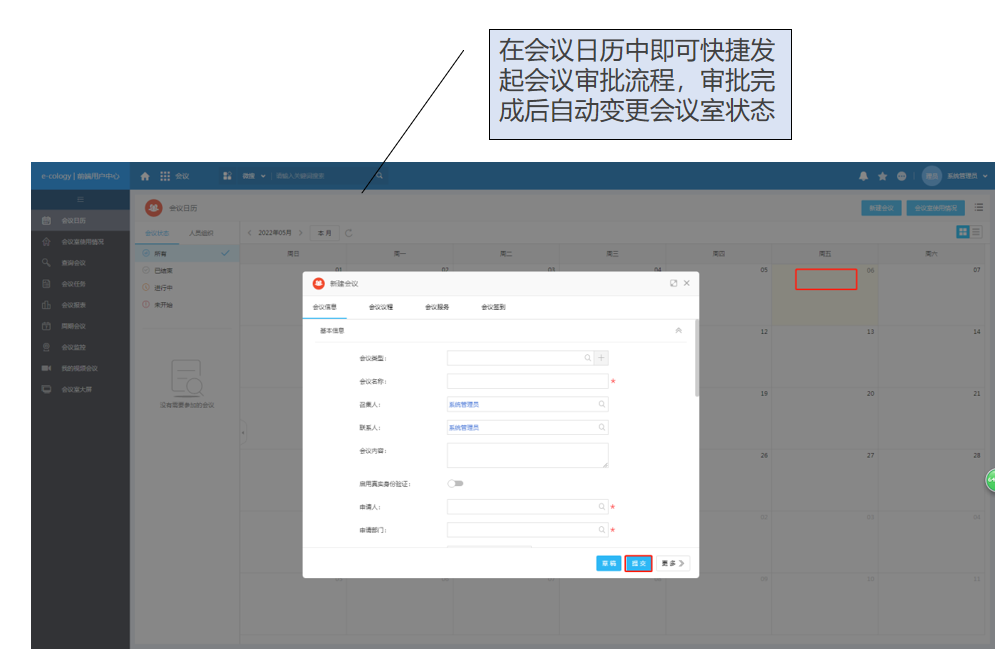Select the 进行中 meeting status filter
997x651 pixels.
[x=163, y=288]
